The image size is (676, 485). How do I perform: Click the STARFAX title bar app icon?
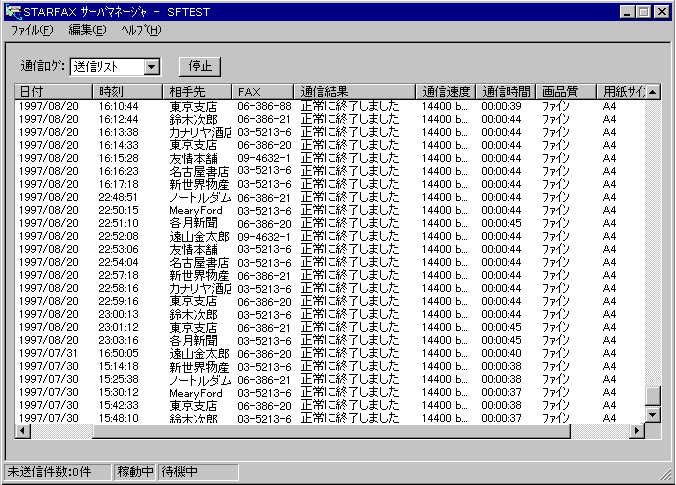(x=12, y=11)
